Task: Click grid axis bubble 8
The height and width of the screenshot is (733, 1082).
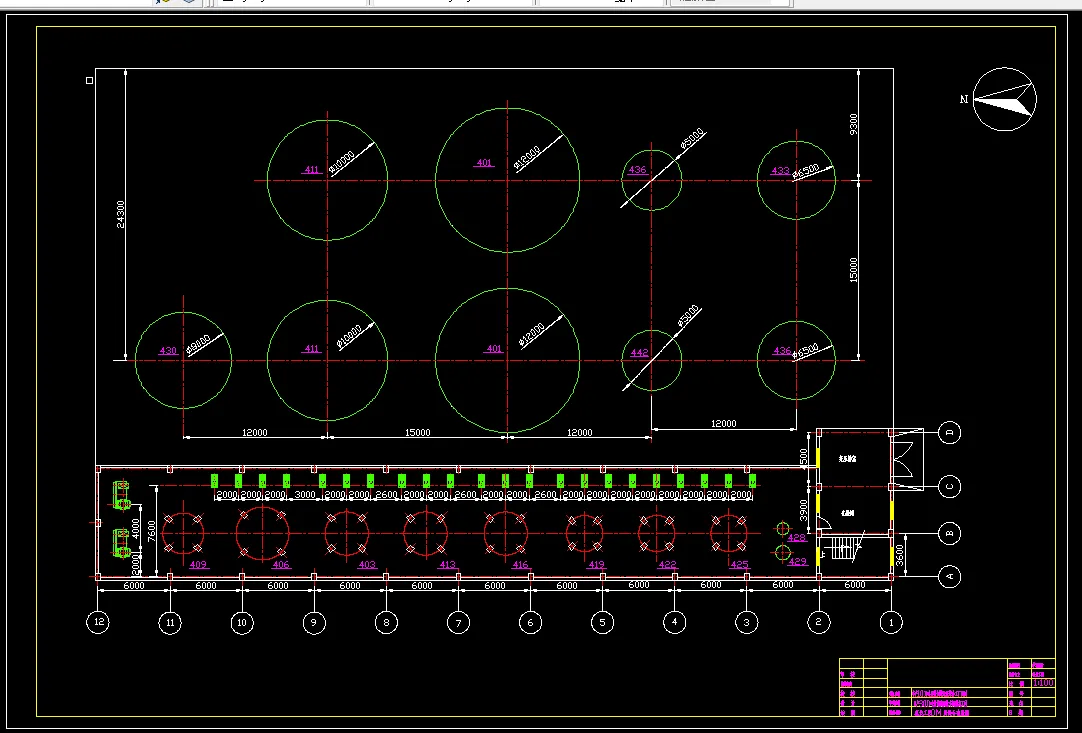Action: (386, 623)
